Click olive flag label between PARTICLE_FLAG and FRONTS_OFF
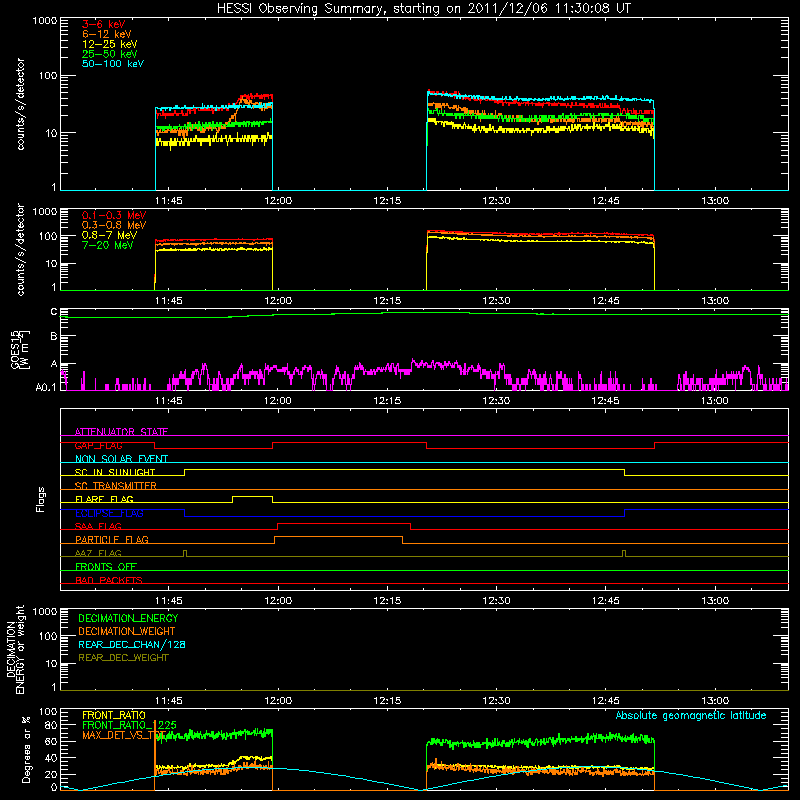The image size is (800, 800). pos(98,553)
